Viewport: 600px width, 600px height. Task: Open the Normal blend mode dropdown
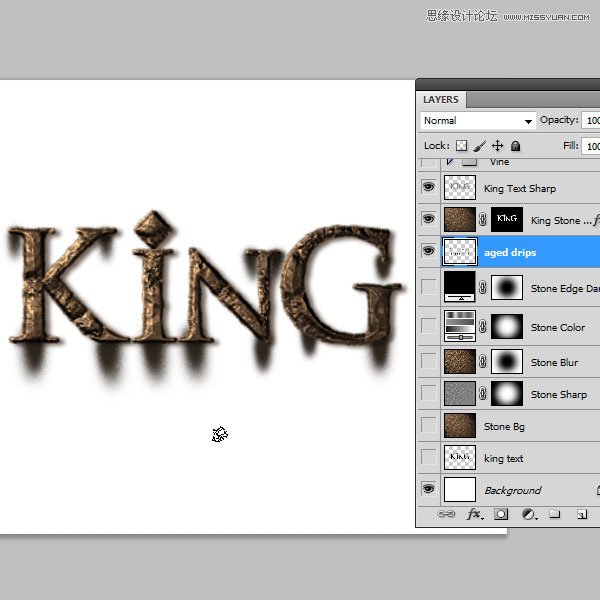click(x=478, y=121)
